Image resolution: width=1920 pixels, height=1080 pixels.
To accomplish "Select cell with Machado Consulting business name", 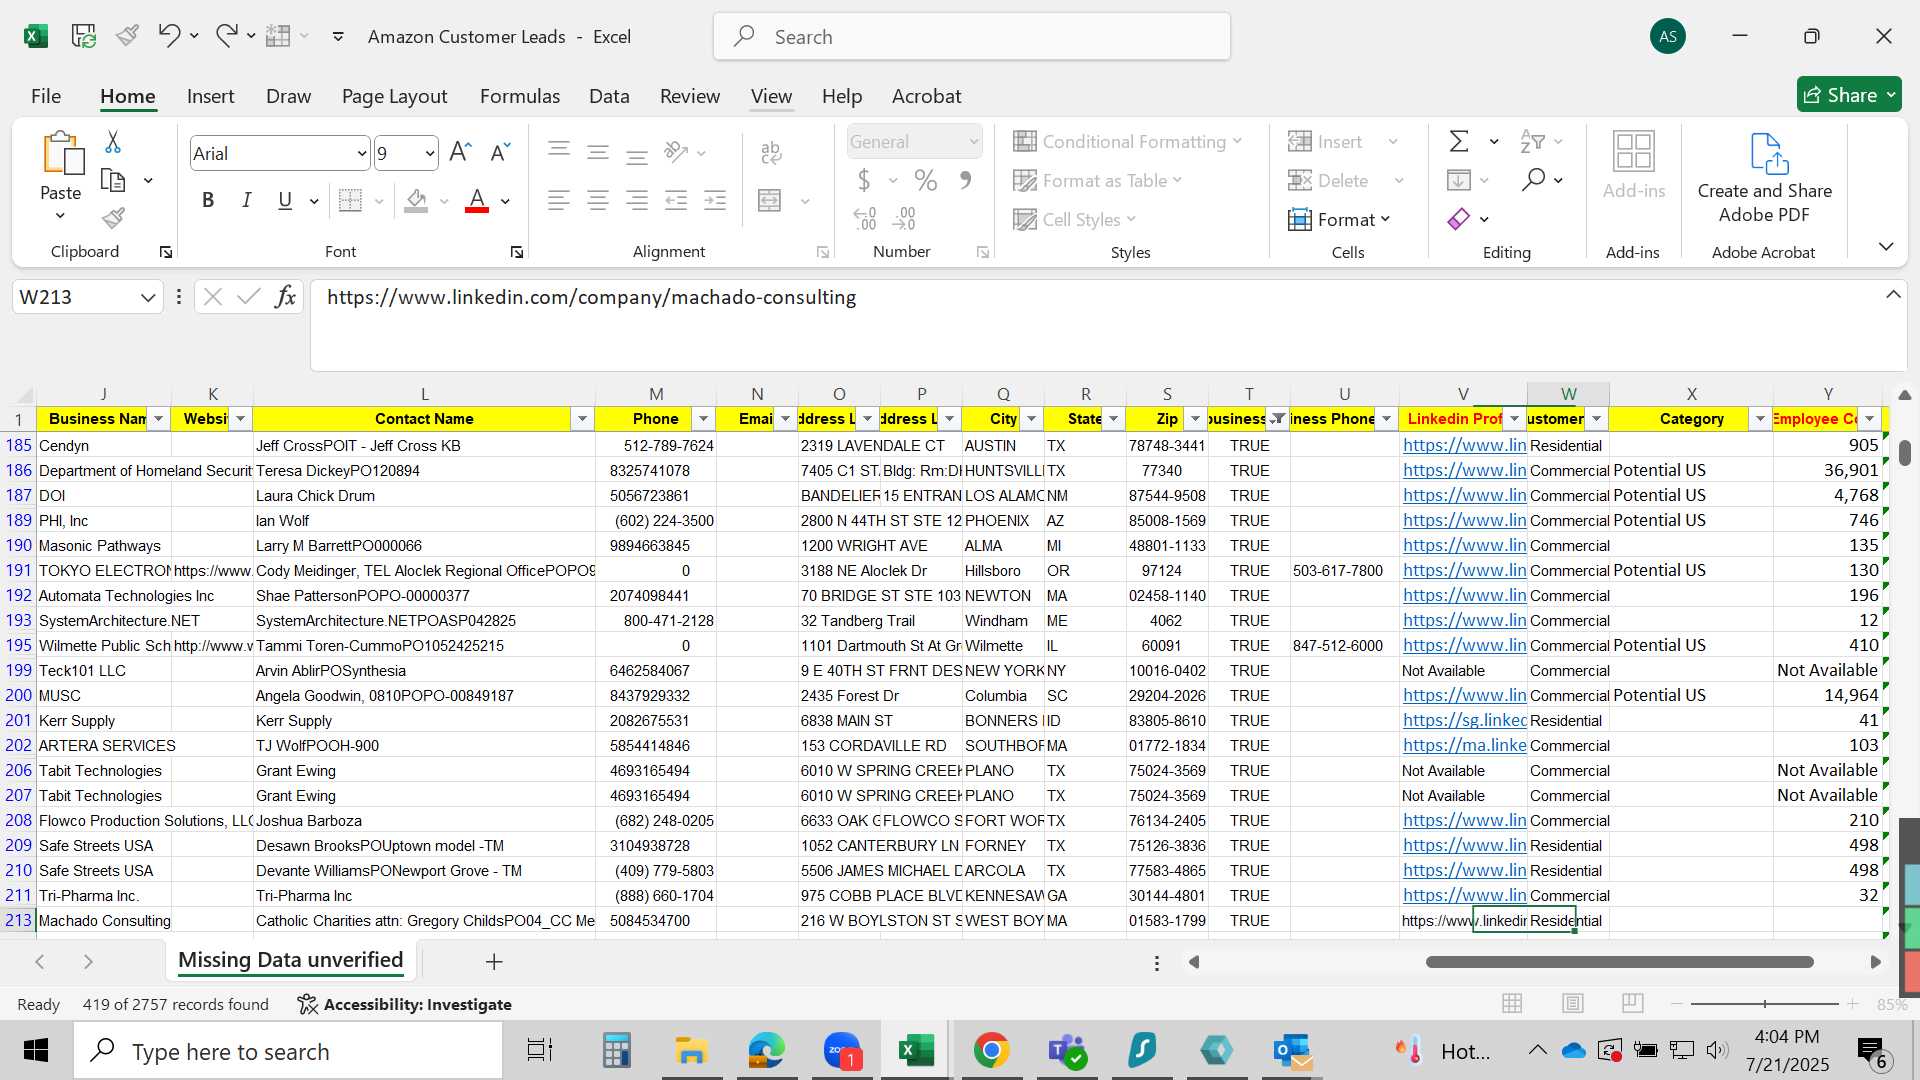I will (x=104, y=920).
